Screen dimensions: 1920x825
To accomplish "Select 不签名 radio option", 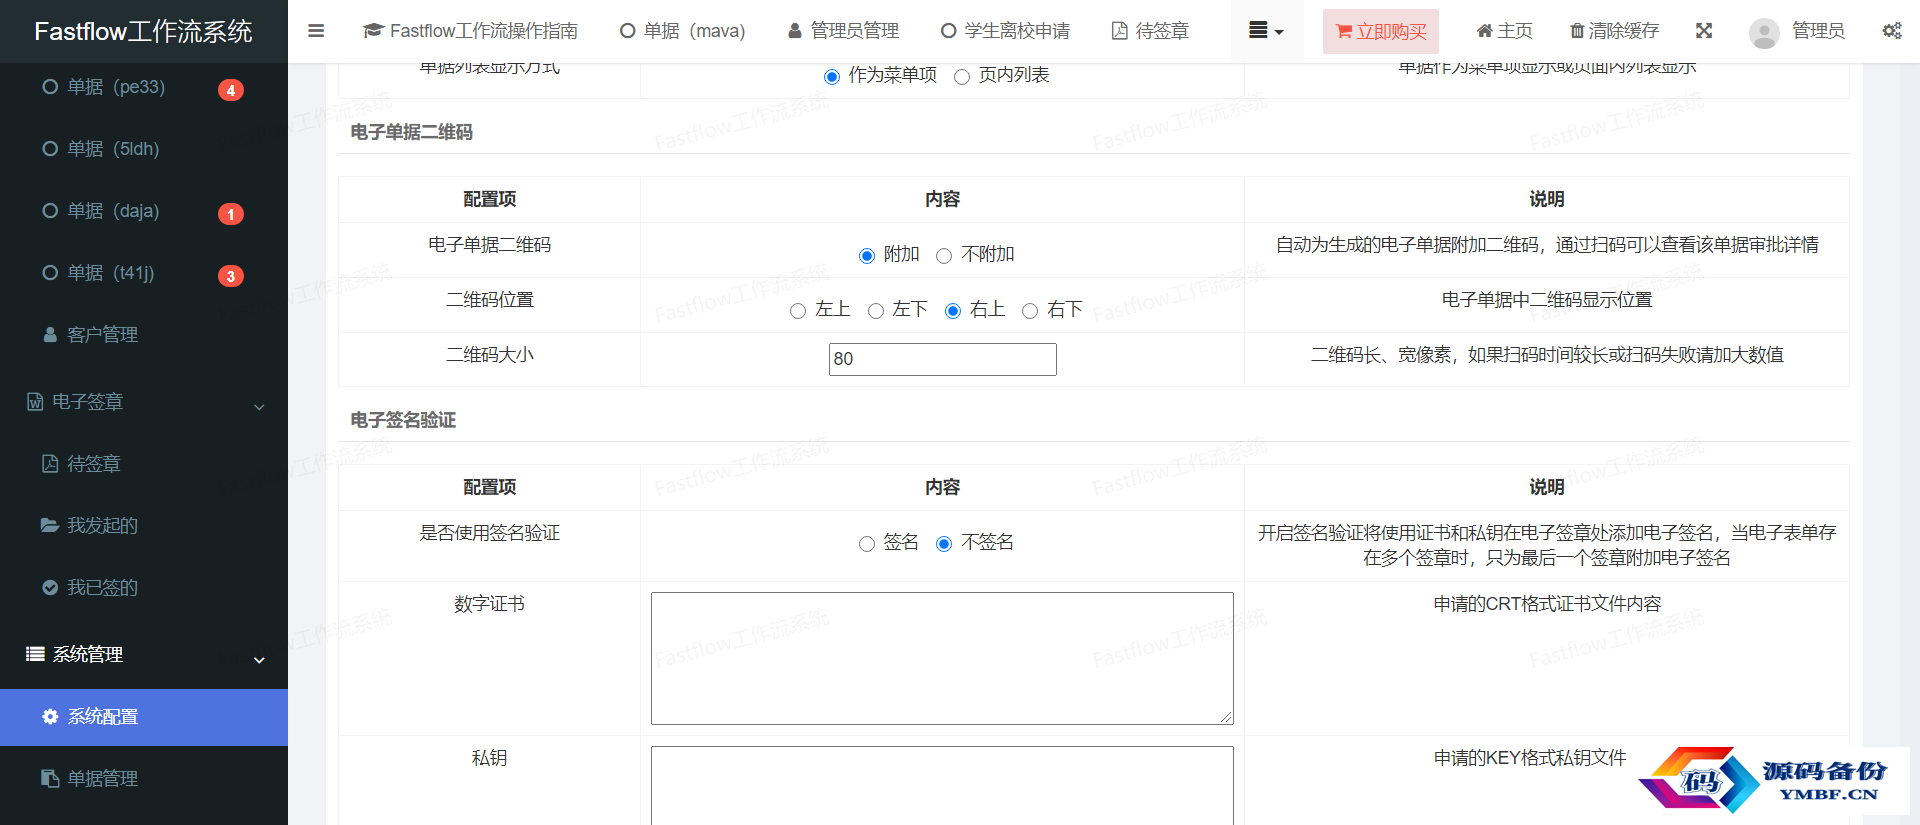I will [944, 544].
